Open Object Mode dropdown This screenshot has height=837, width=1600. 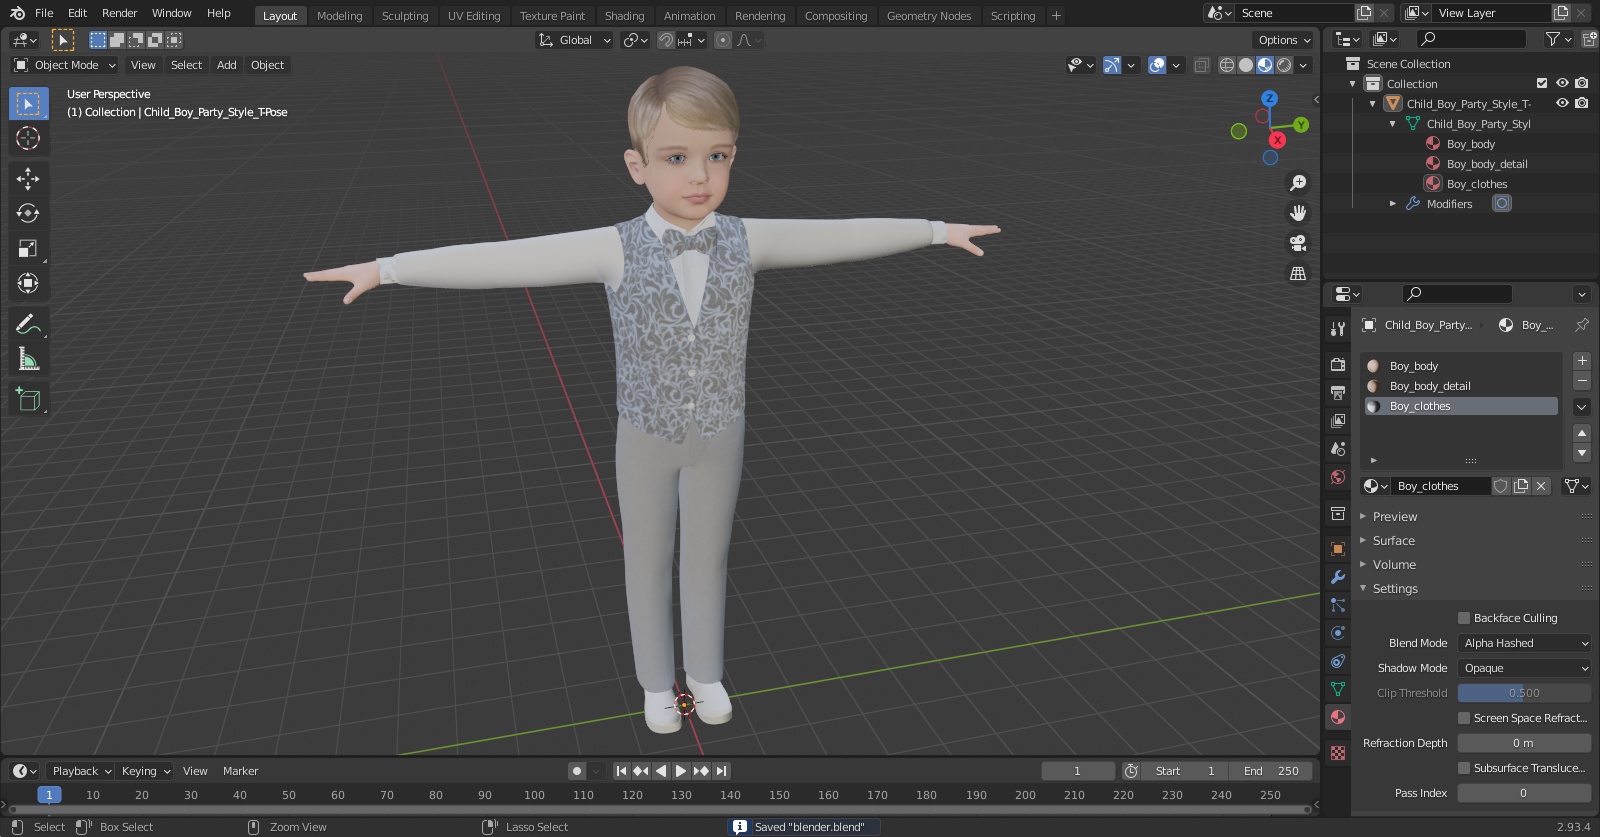tap(65, 65)
